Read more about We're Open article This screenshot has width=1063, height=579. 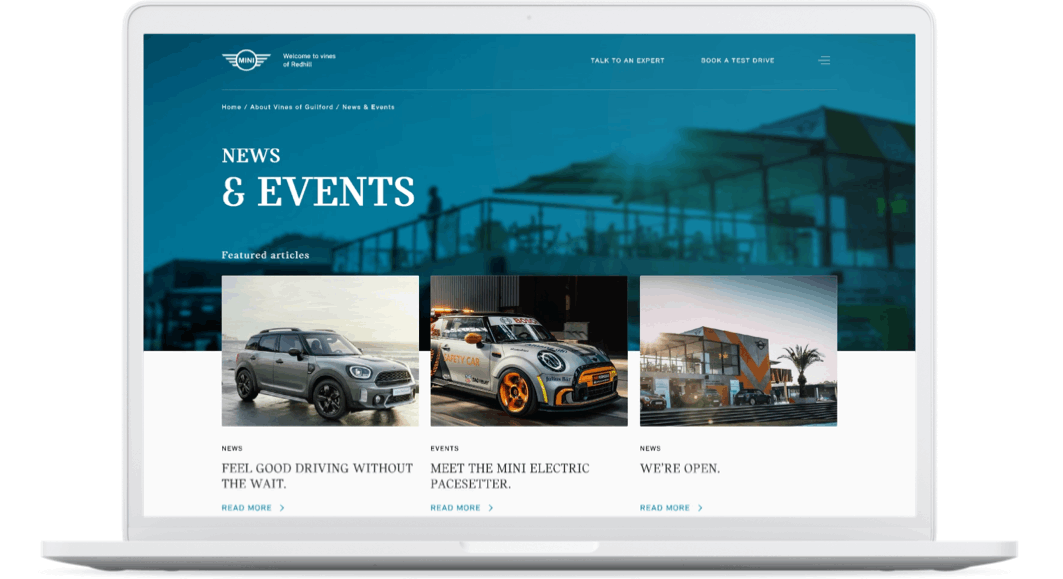tap(664, 508)
